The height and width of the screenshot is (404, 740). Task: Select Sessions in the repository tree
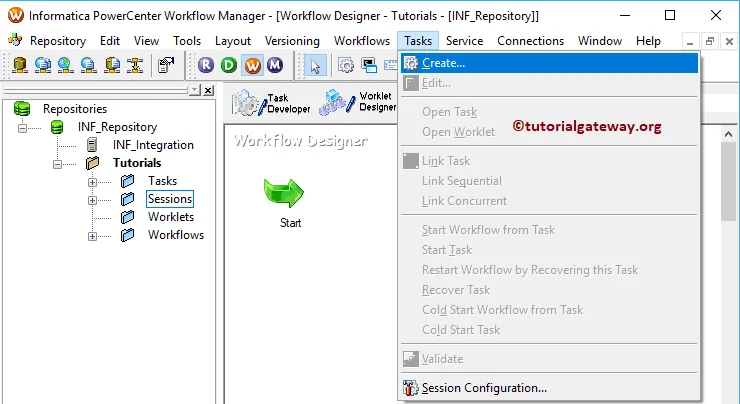click(x=170, y=199)
